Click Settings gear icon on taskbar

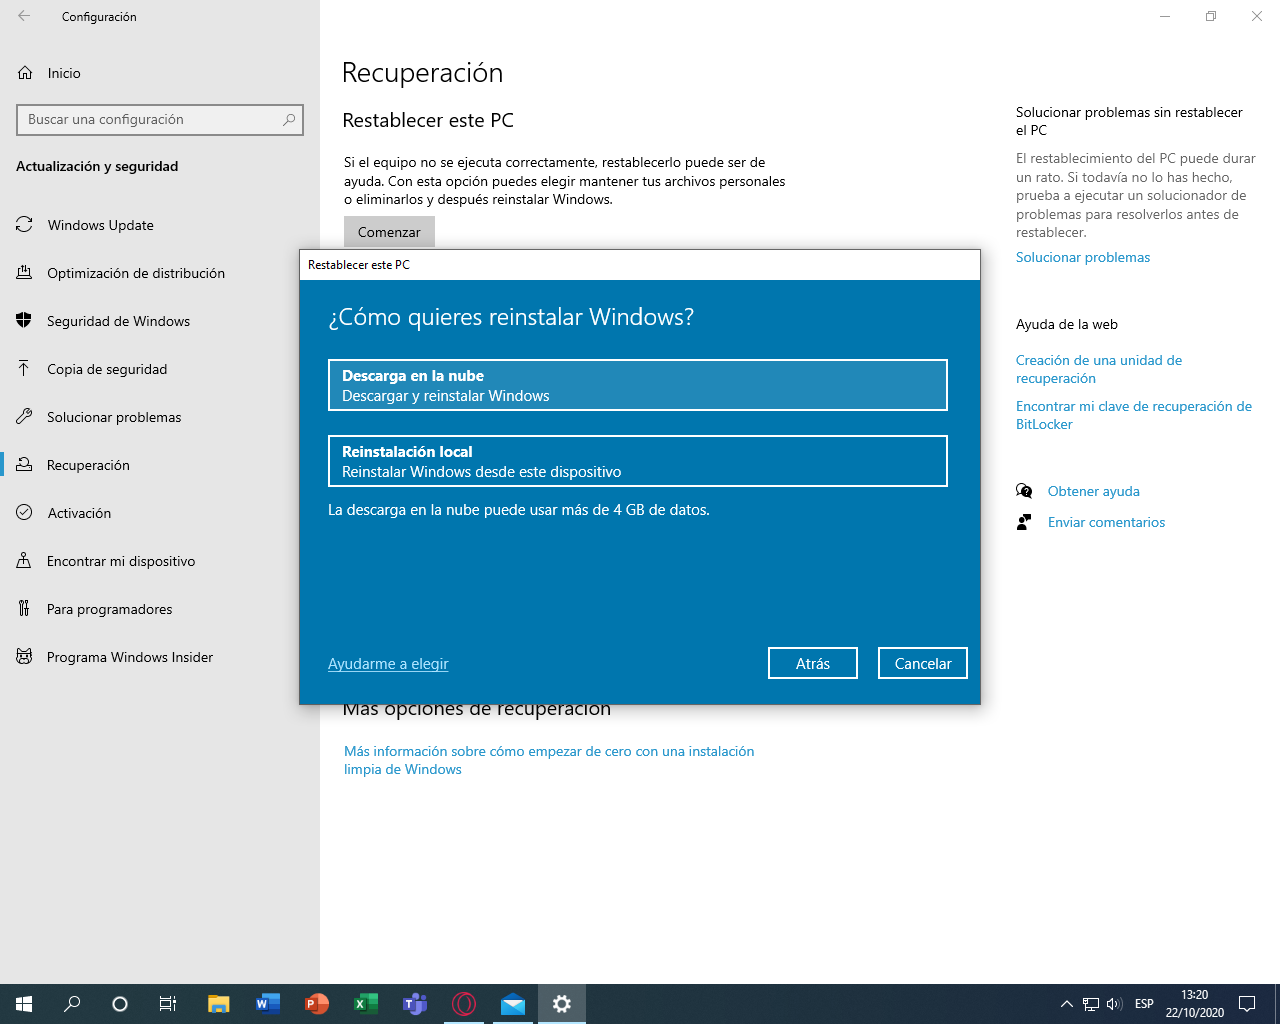(562, 1004)
